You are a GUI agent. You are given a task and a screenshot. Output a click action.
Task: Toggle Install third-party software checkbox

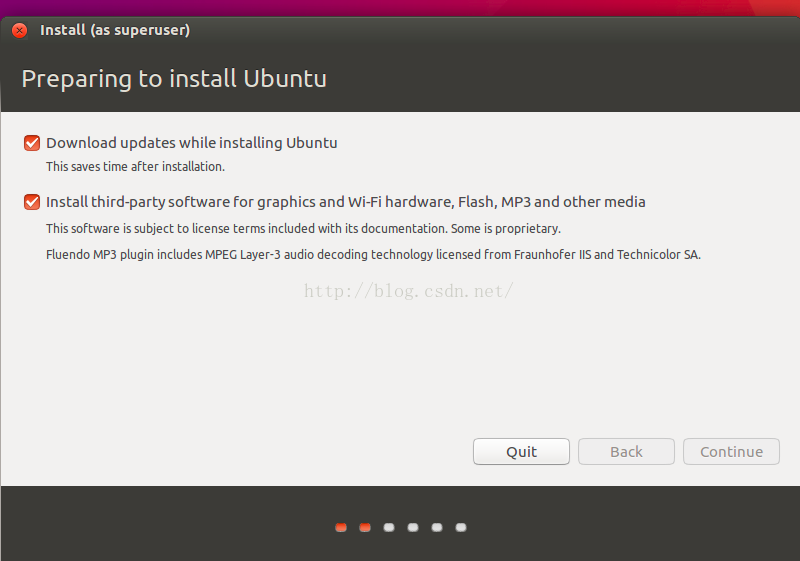click(32, 202)
